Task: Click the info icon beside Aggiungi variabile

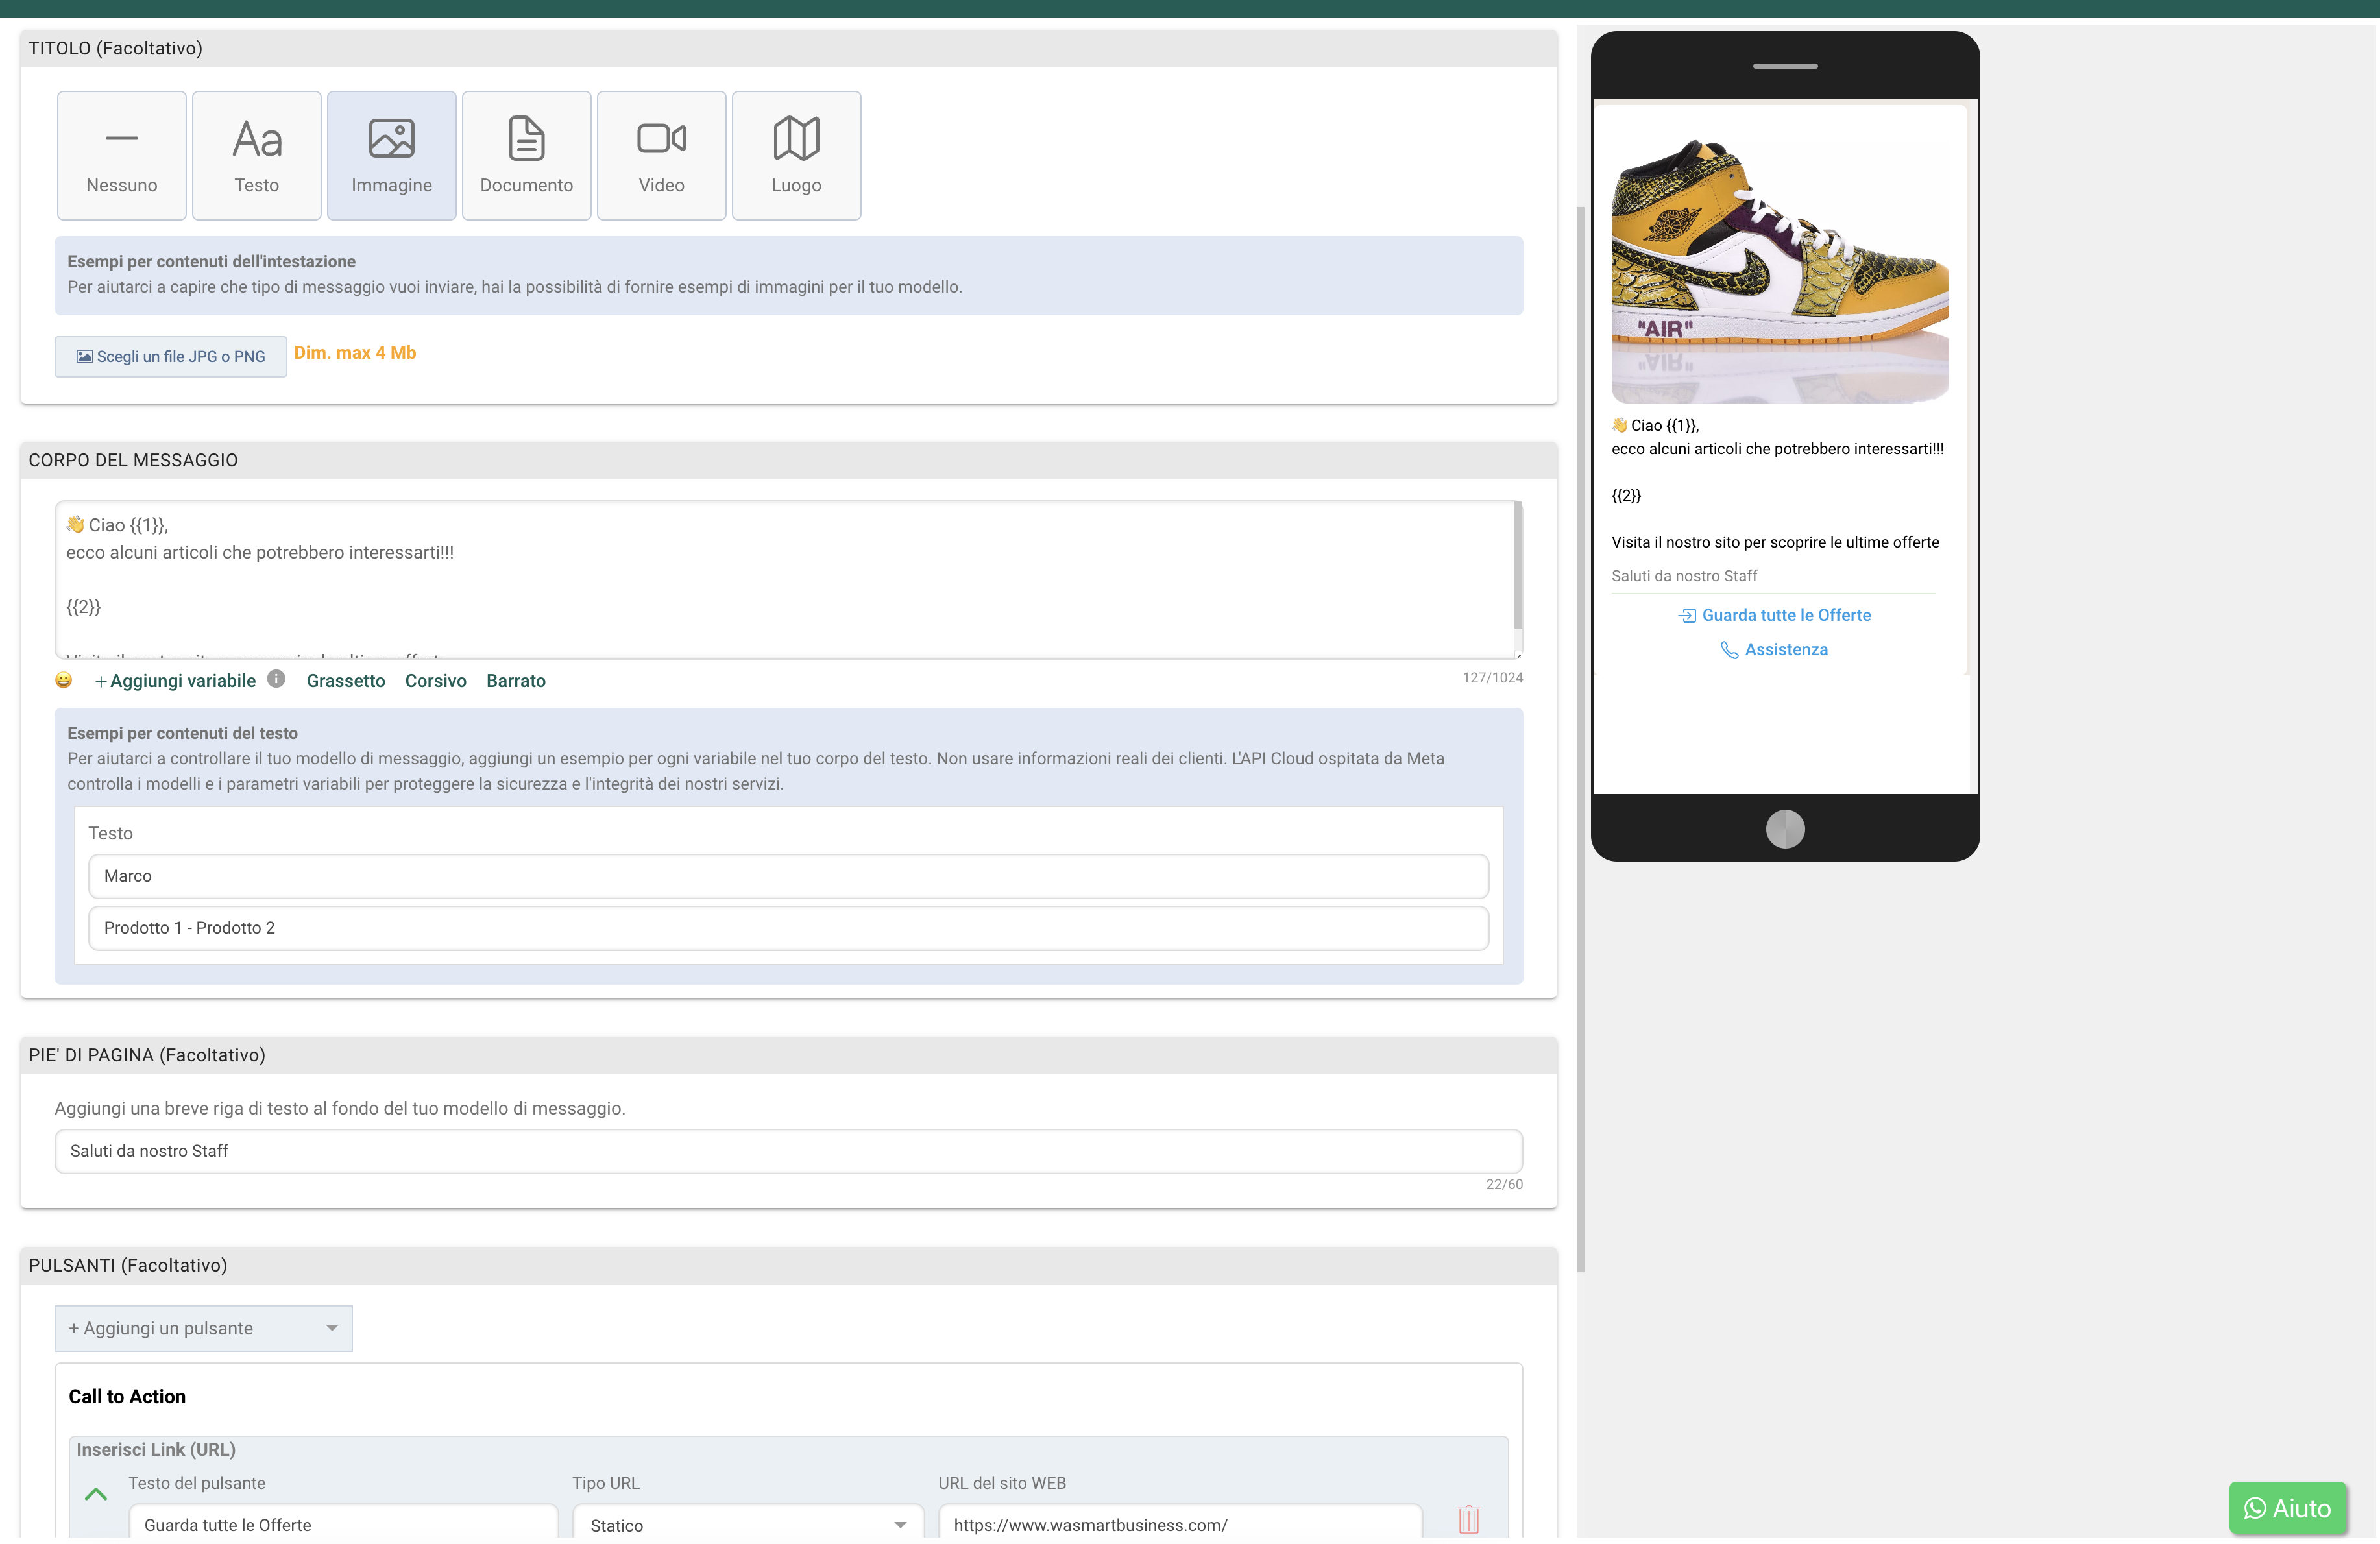Action: click(276, 679)
